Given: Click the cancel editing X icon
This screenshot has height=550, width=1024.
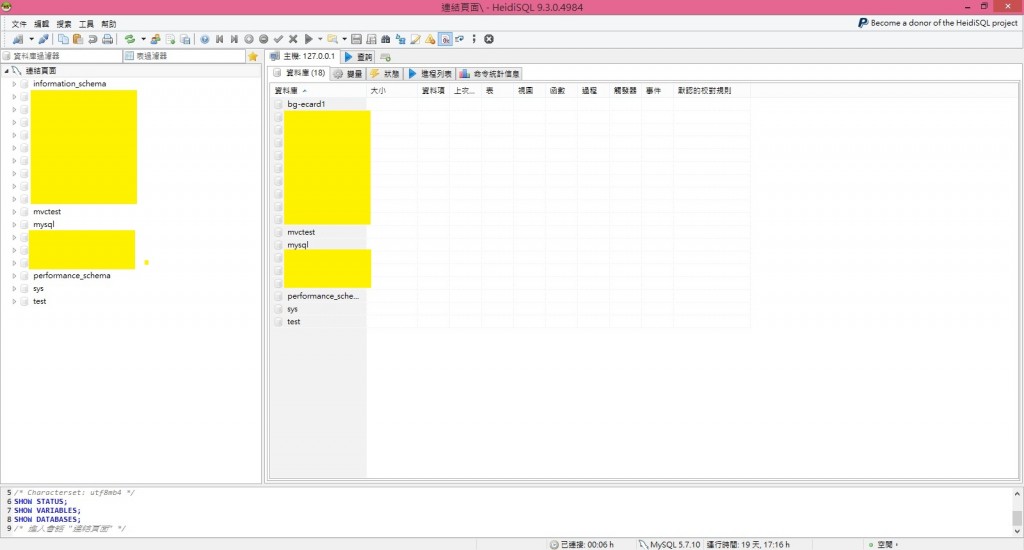Looking at the screenshot, I should click(x=293, y=39).
